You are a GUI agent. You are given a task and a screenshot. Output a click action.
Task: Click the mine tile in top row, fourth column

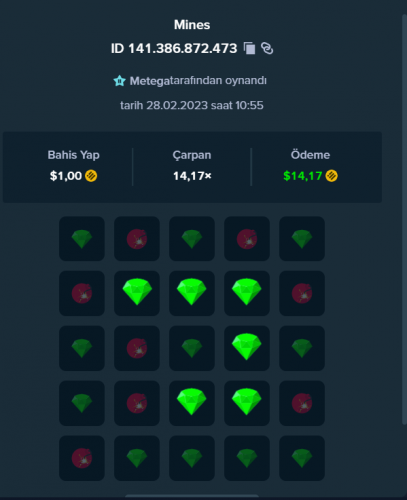[247, 239]
